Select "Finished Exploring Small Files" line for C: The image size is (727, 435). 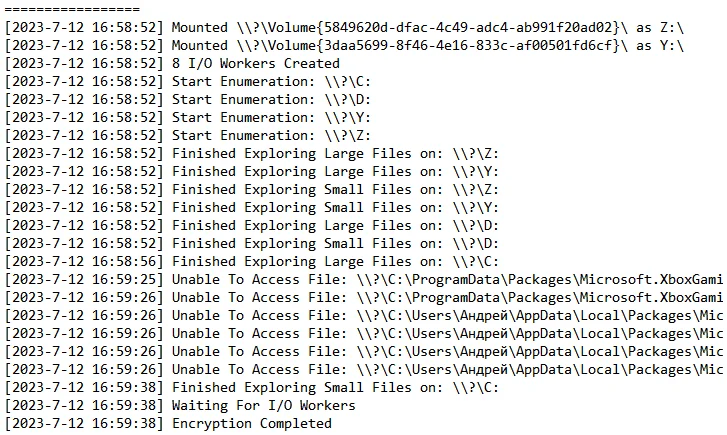pos(335,387)
